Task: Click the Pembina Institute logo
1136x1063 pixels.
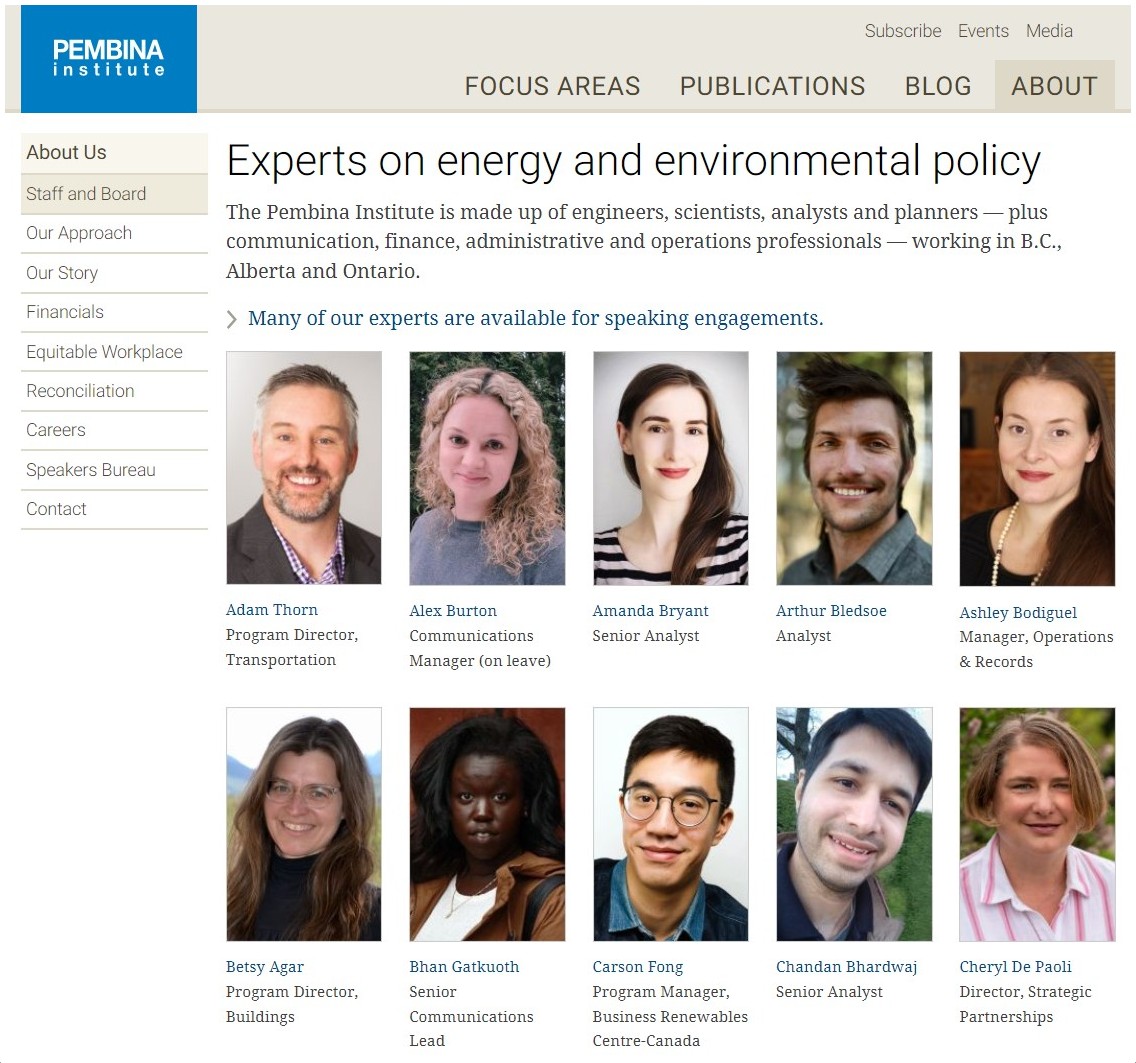Action: tap(108, 59)
